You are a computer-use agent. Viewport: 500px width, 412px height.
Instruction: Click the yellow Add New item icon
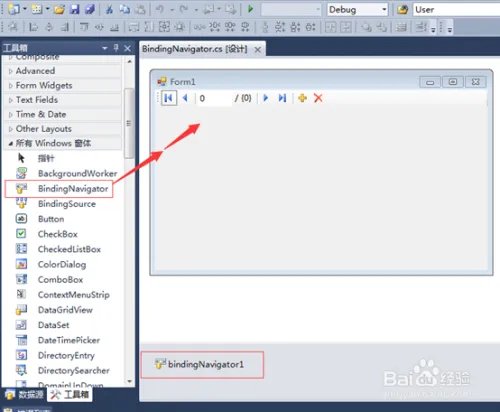[302, 98]
